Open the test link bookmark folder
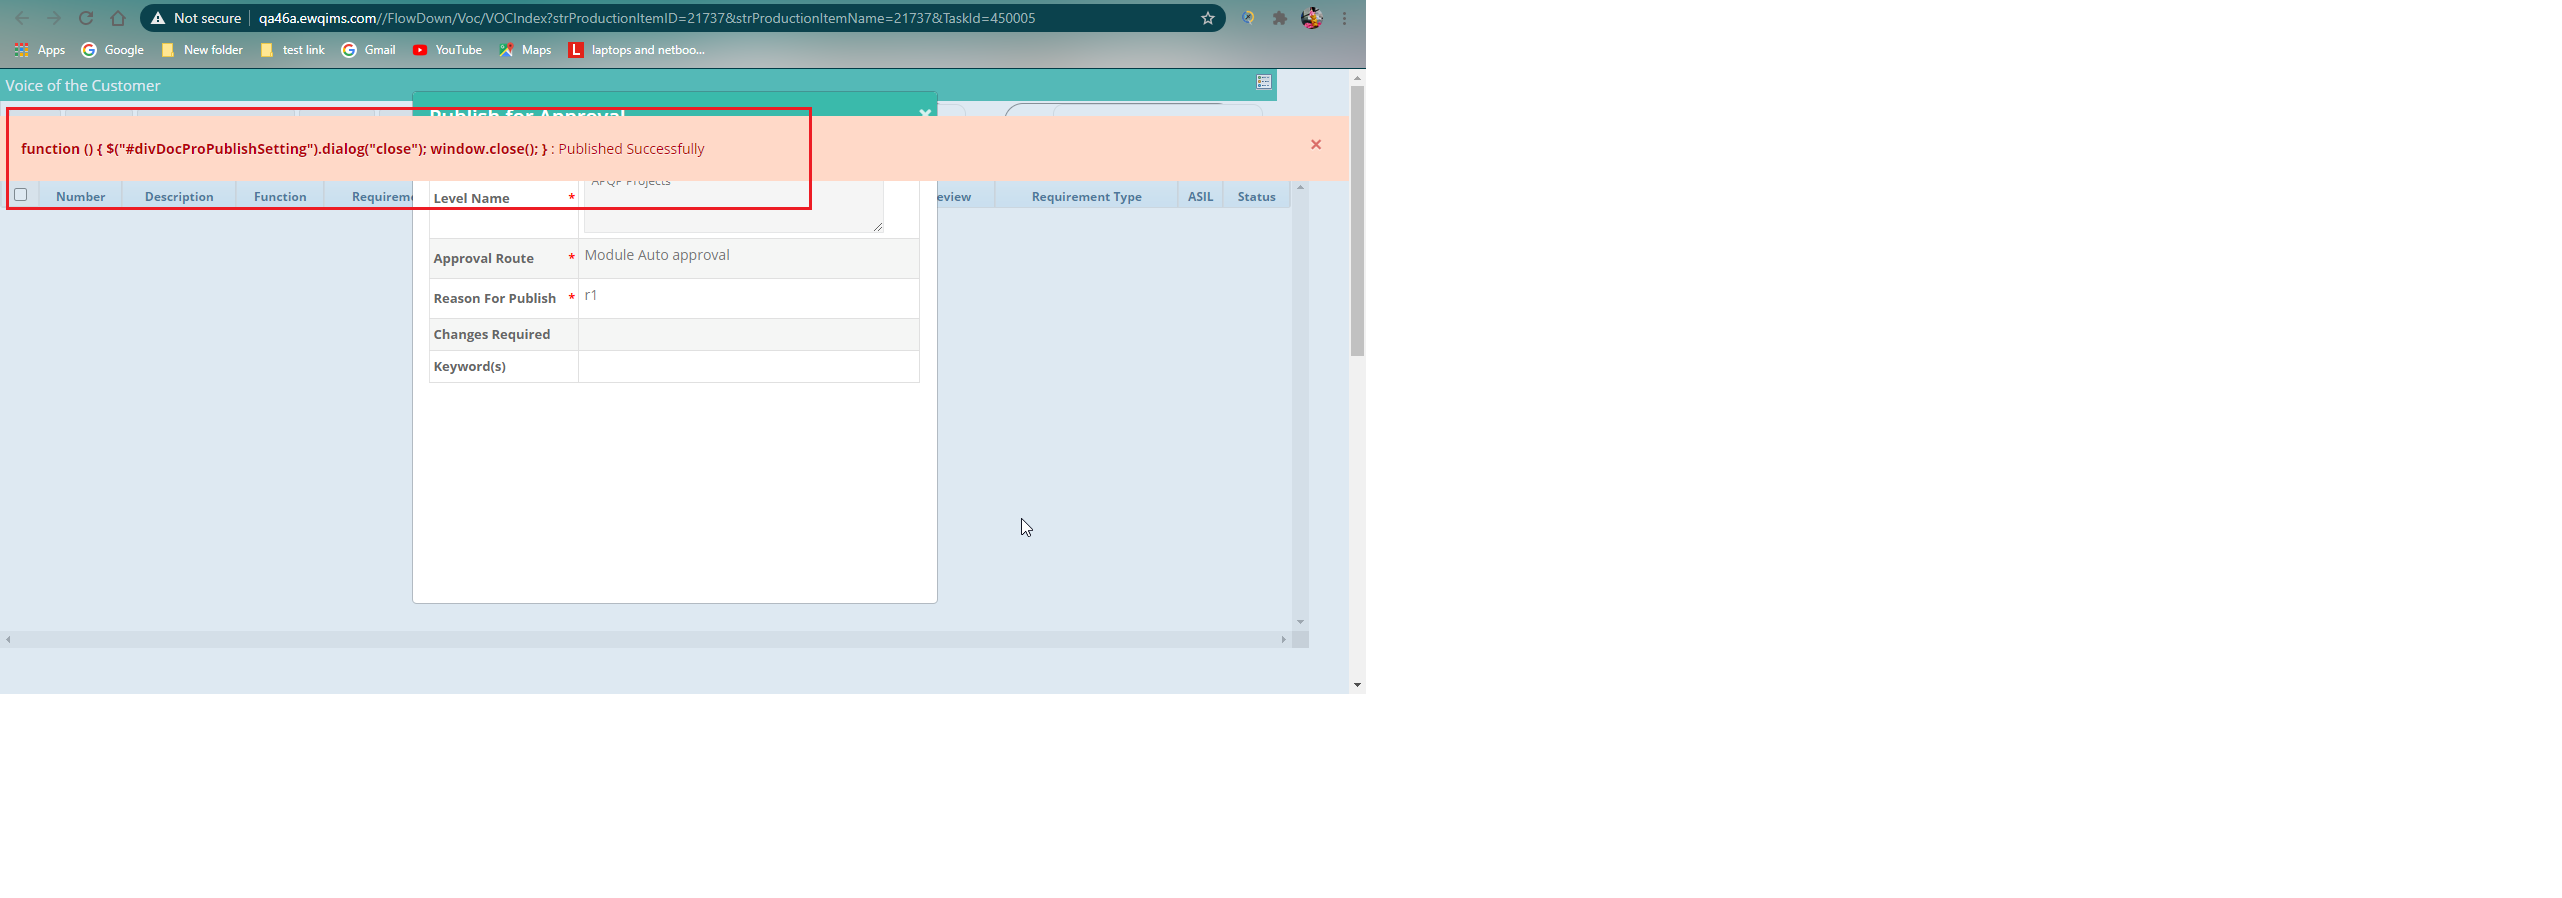 [293, 50]
